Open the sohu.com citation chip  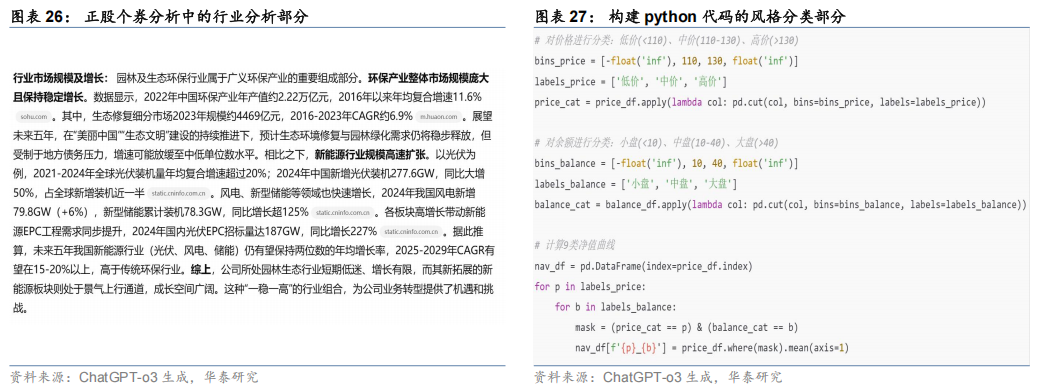(x=33, y=117)
